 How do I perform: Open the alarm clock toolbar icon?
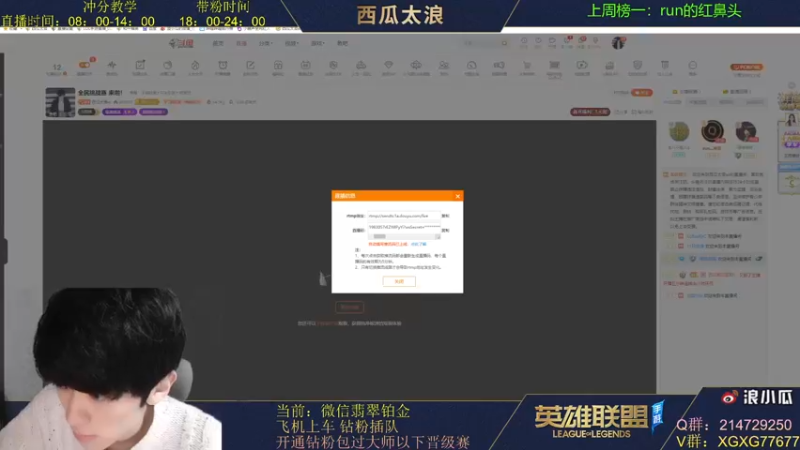(x=222, y=65)
